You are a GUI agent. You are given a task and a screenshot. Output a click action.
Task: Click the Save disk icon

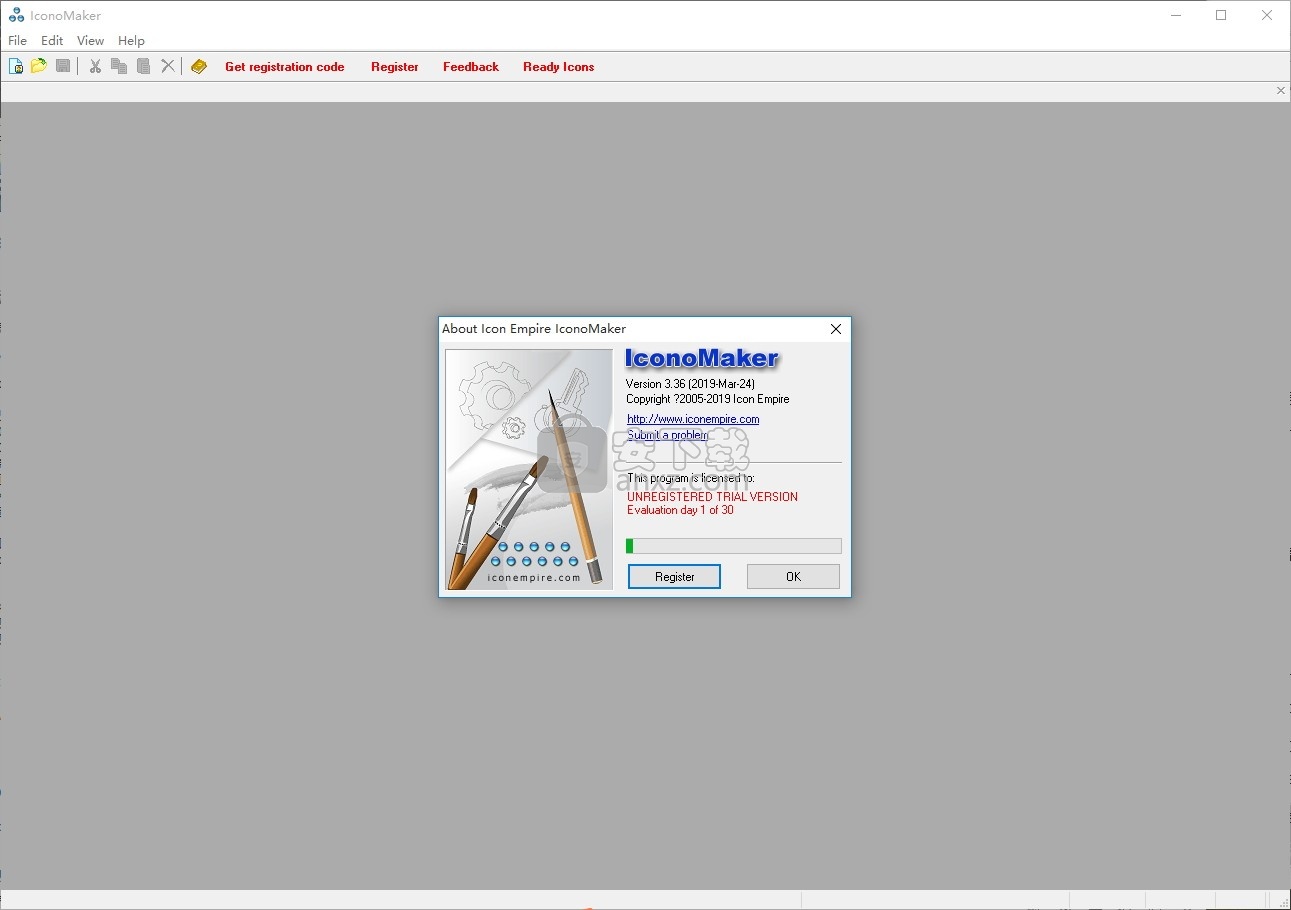point(63,66)
